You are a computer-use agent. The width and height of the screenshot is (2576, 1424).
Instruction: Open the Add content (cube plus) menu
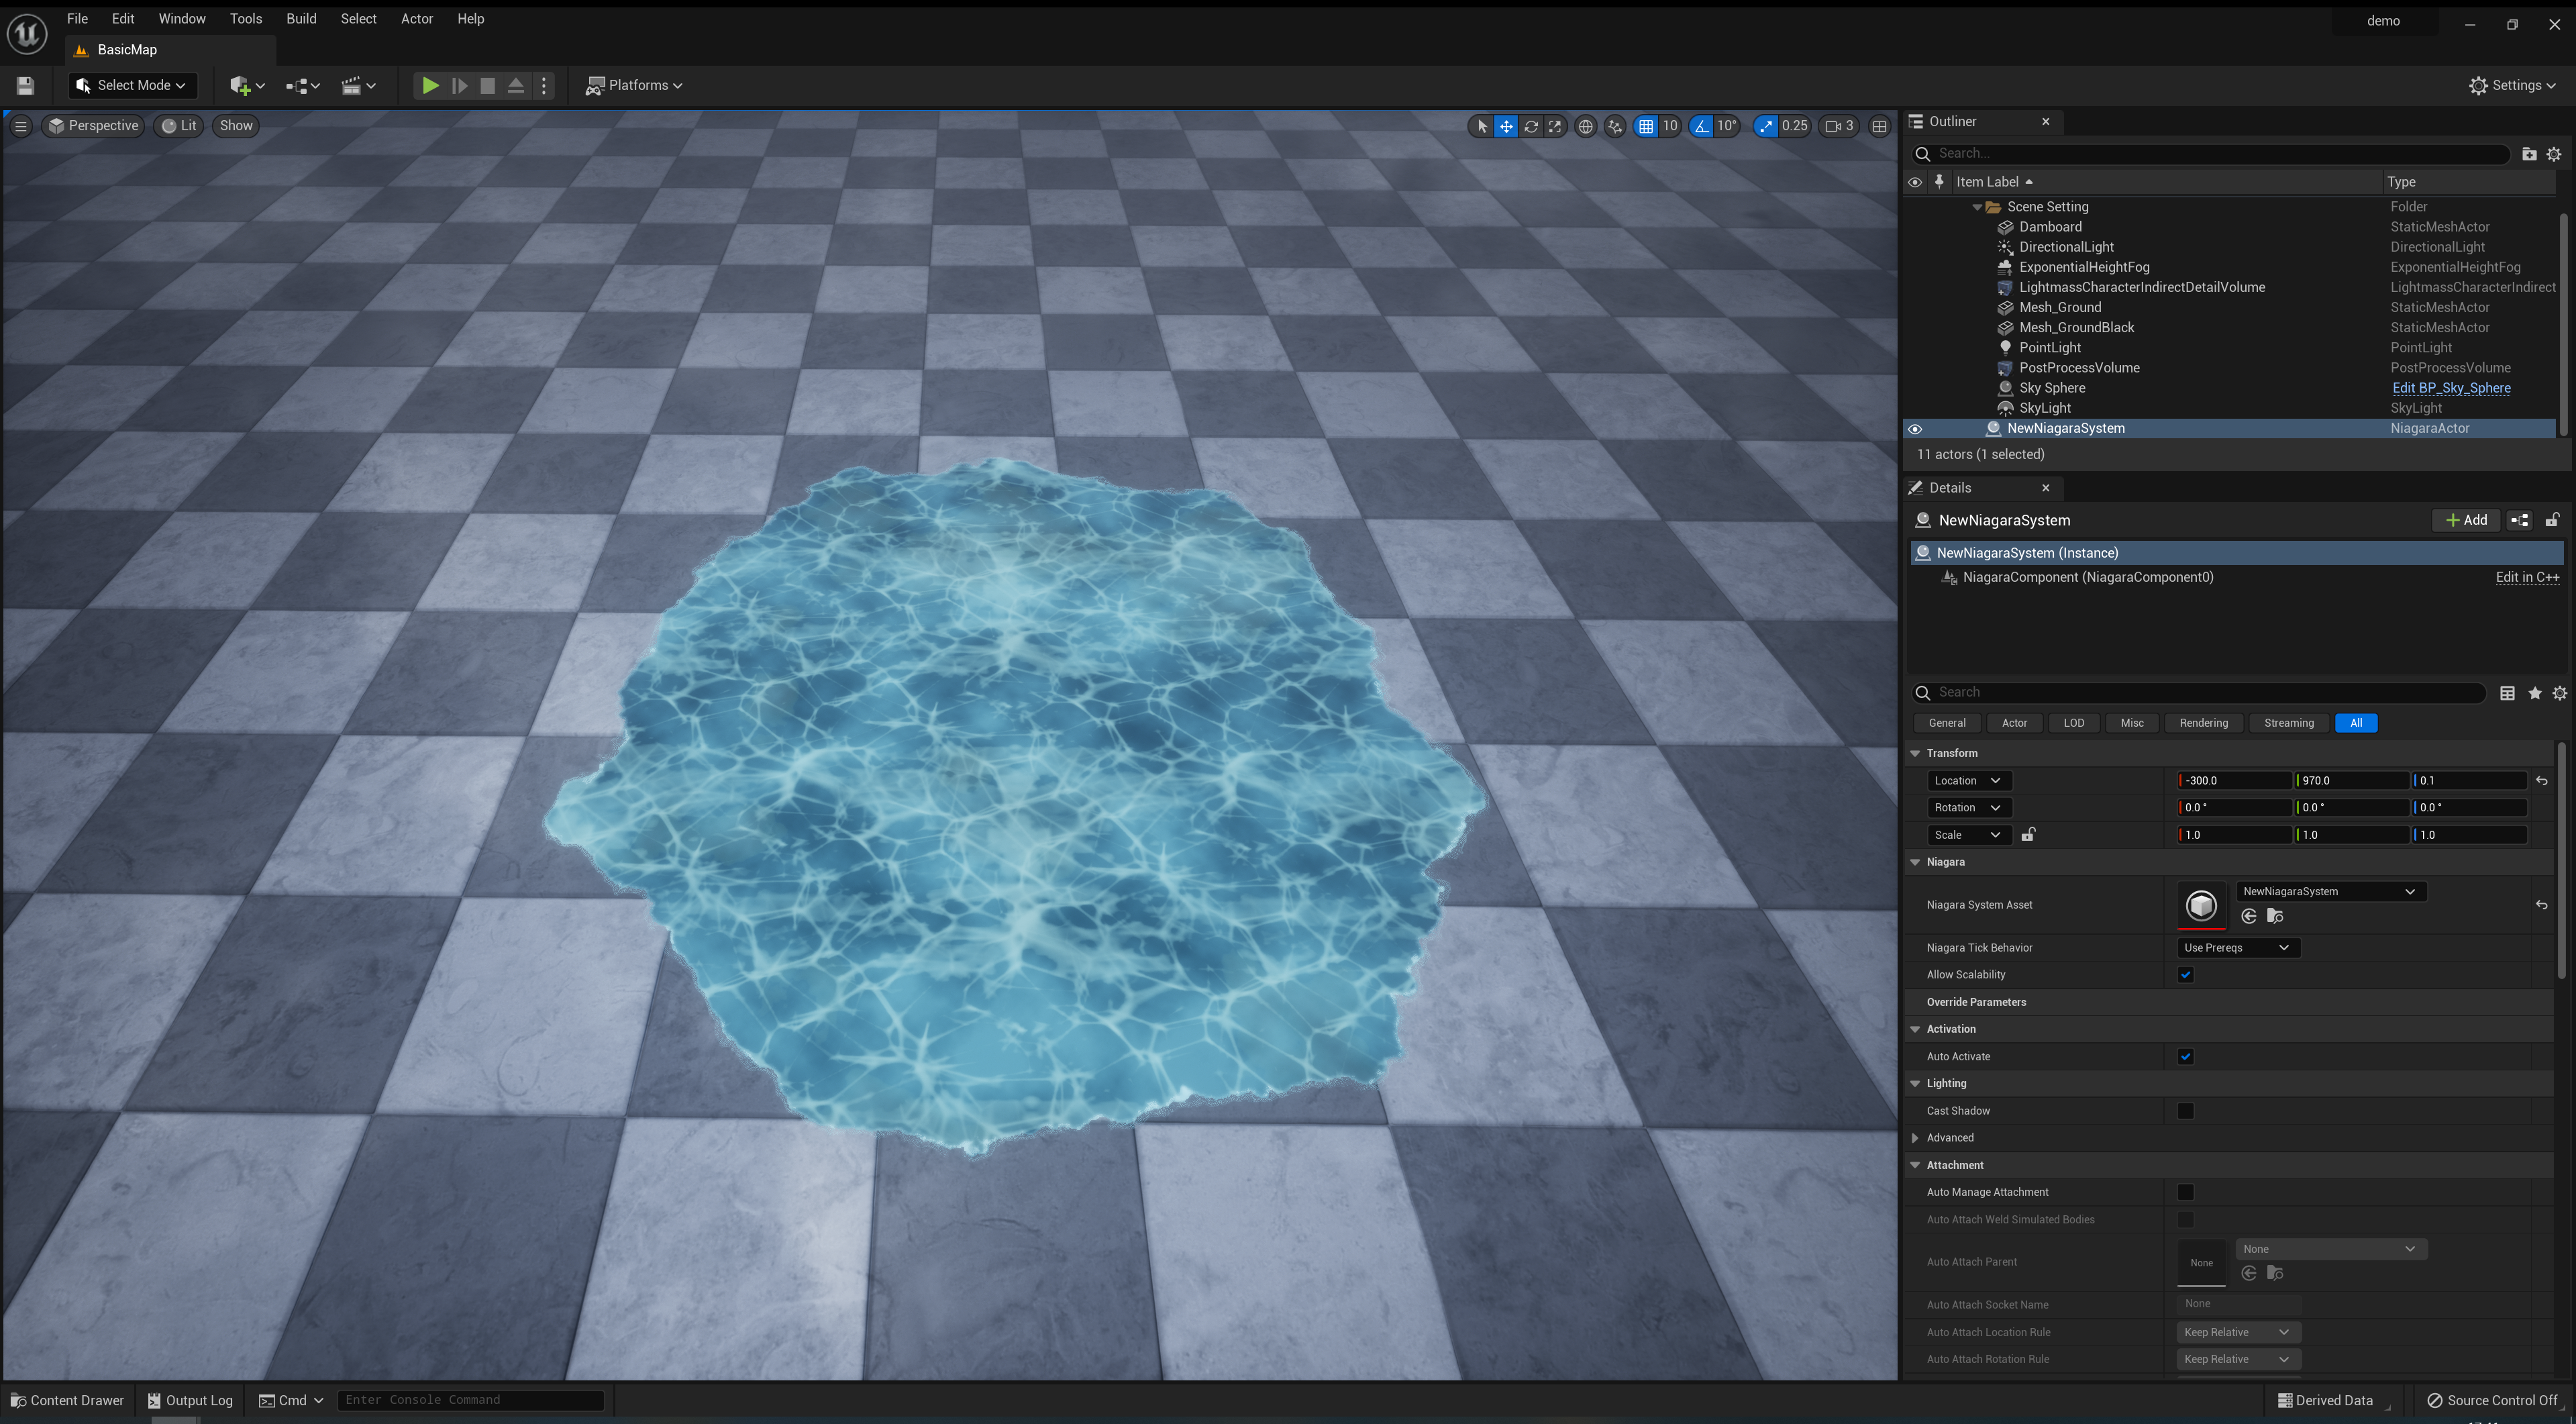246,86
